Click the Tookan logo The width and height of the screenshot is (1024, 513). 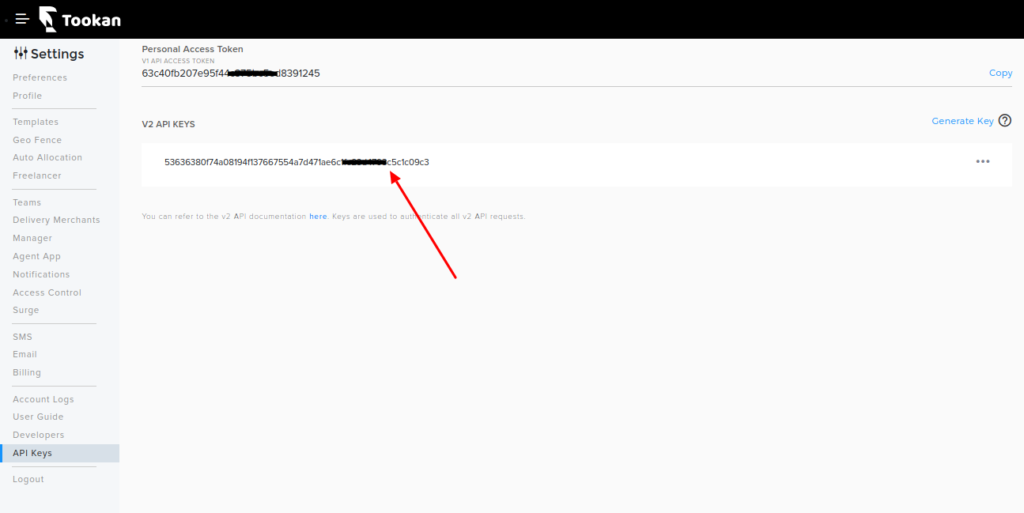click(x=78, y=18)
